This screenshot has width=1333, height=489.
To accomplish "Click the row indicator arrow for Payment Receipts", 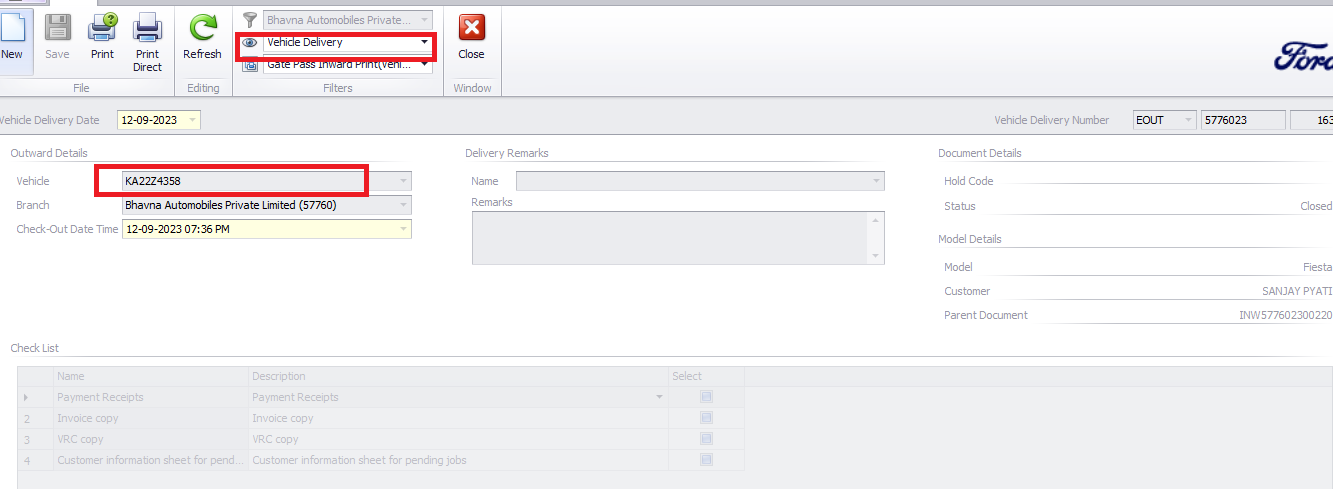I will click(x=25, y=397).
